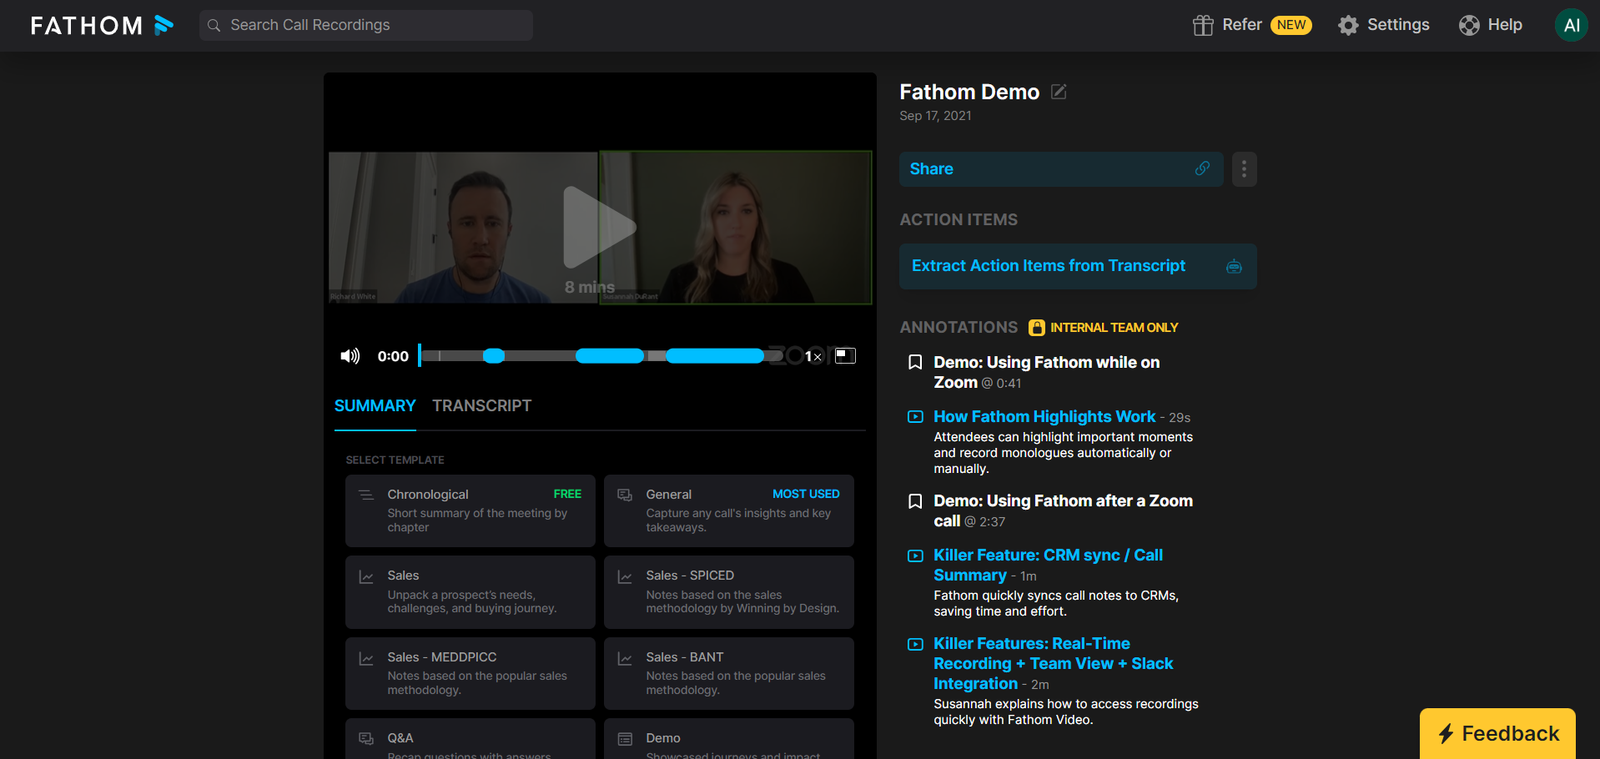Click play icon beside Killer Feature: CRM sync
This screenshot has height=759, width=1600.
915,556
